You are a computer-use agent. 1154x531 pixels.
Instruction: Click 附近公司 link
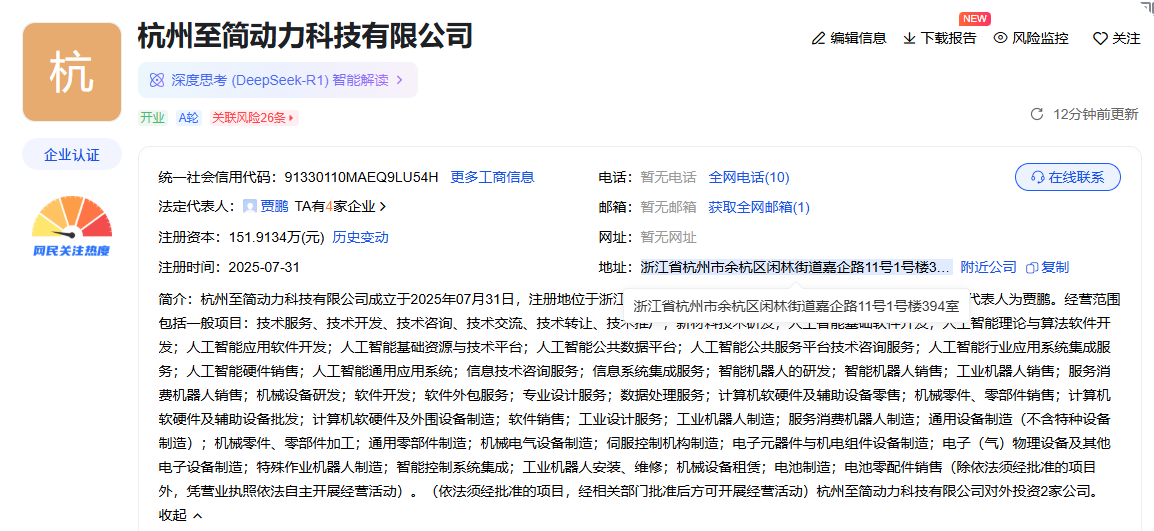pos(988,267)
